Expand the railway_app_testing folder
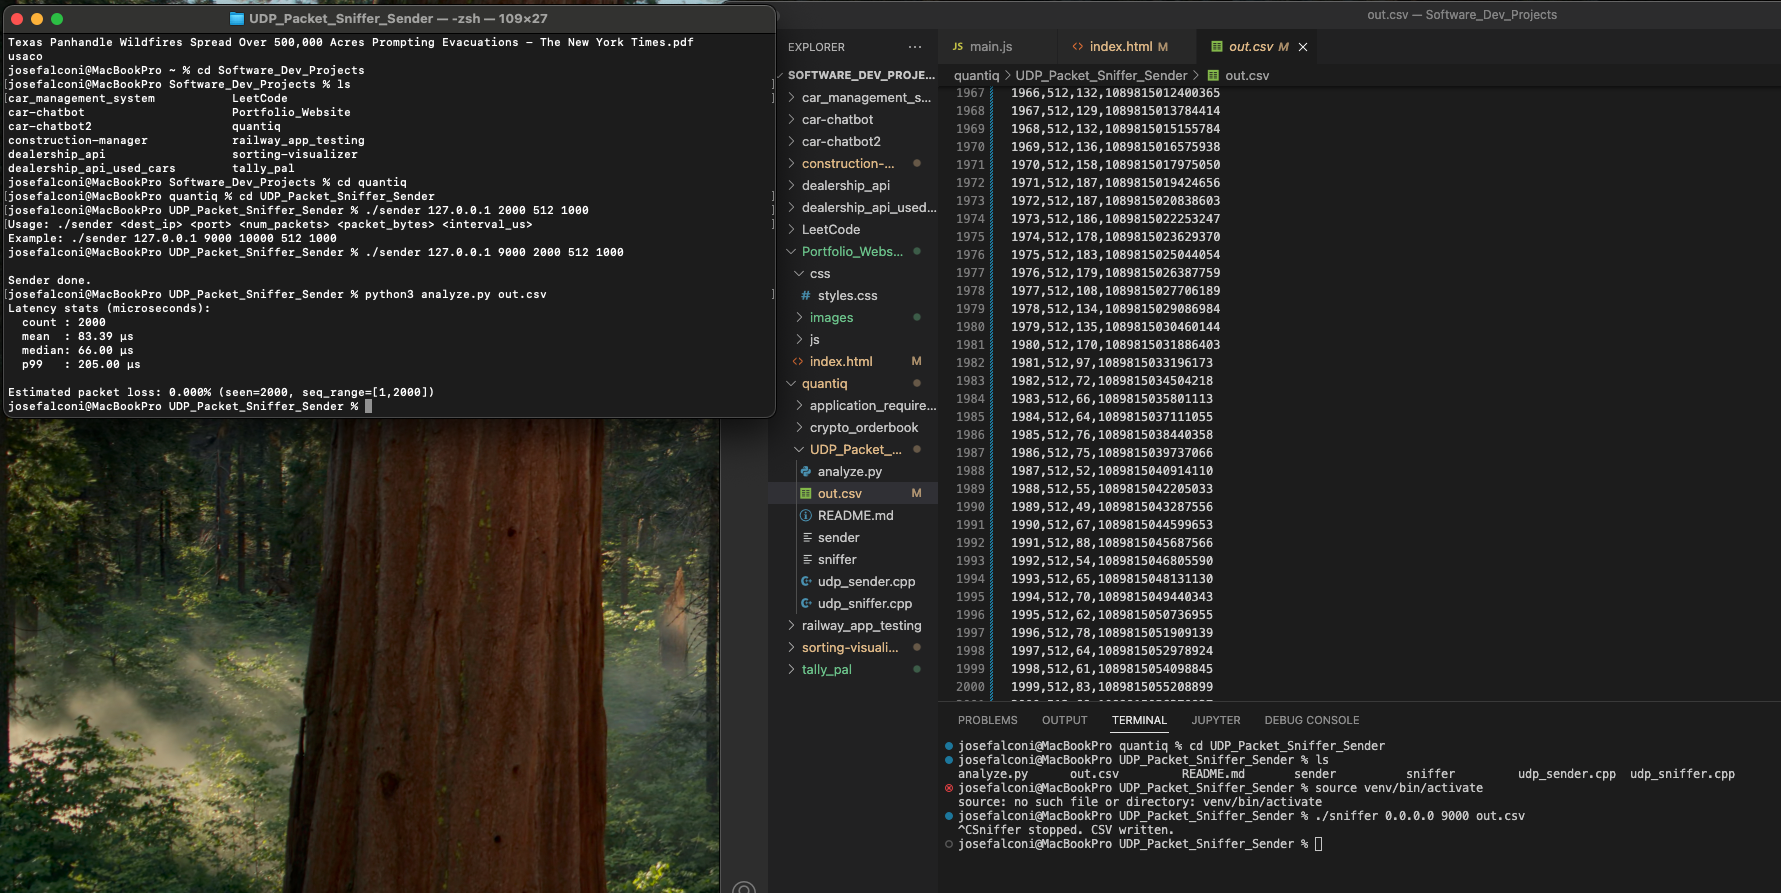Image resolution: width=1781 pixels, height=893 pixels. point(792,625)
